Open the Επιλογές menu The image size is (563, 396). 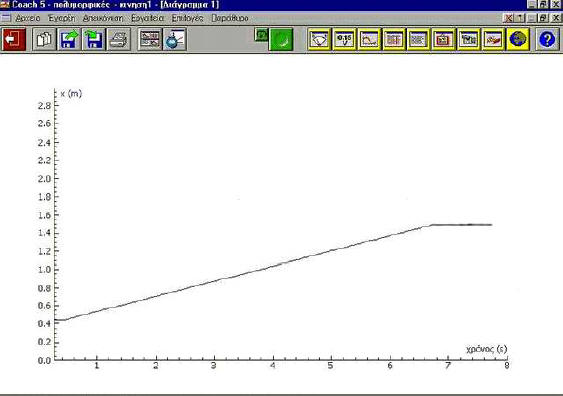187,18
